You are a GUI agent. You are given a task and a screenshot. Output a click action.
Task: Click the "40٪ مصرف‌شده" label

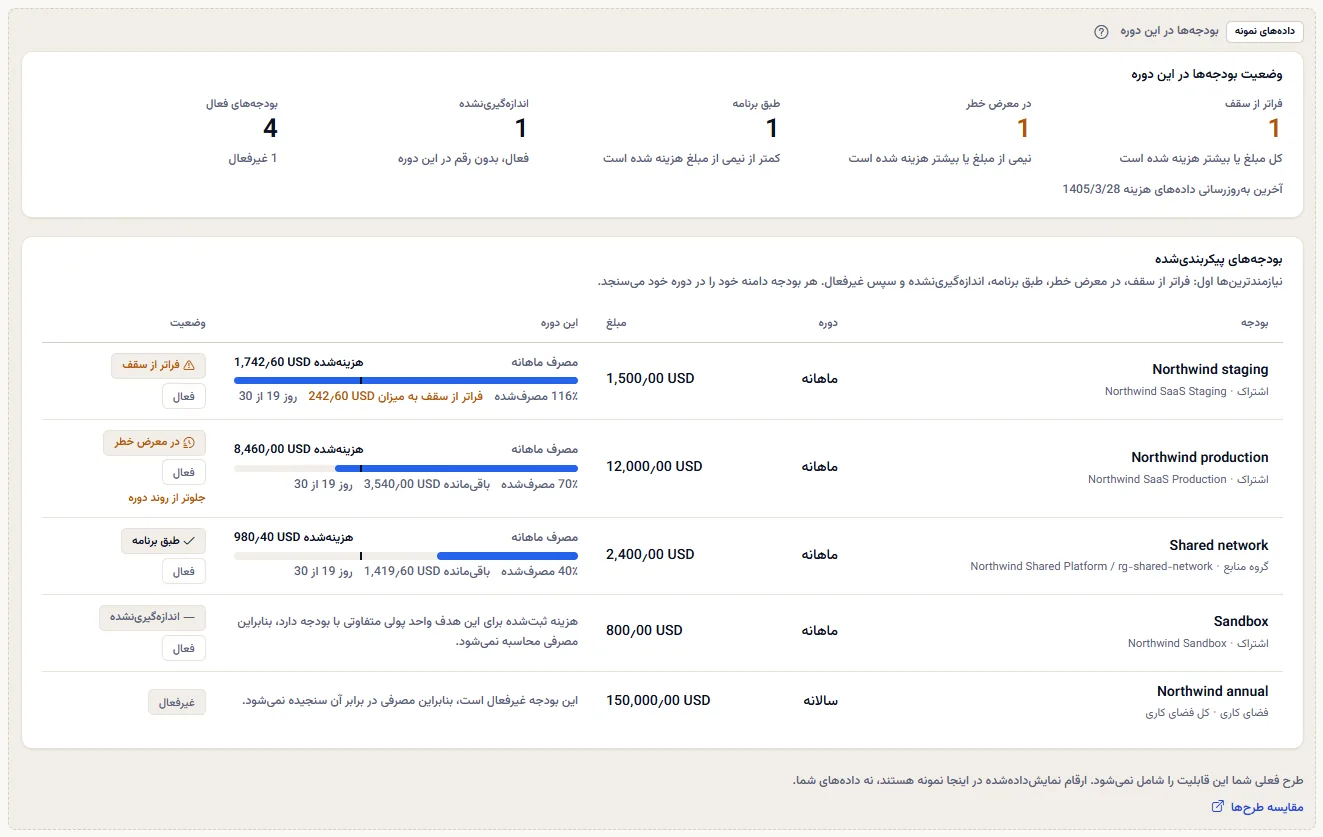[539, 571]
